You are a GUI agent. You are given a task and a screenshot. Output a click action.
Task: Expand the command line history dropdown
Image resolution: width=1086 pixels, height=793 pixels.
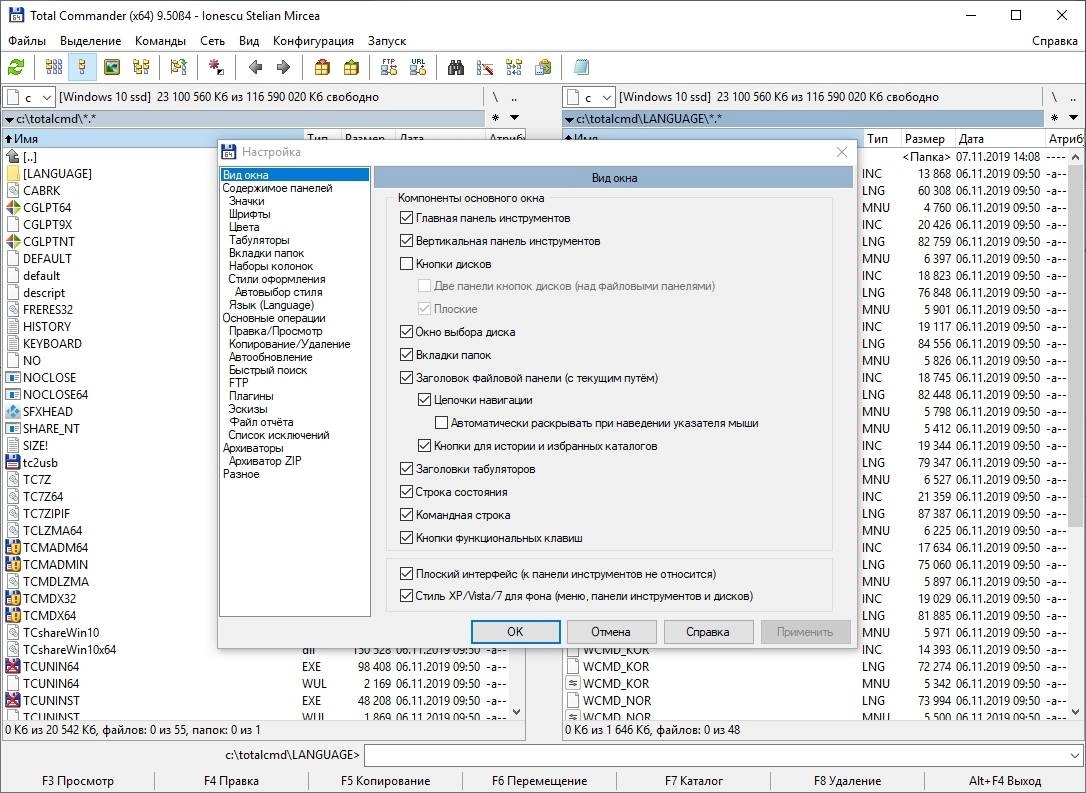(x=1074, y=755)
